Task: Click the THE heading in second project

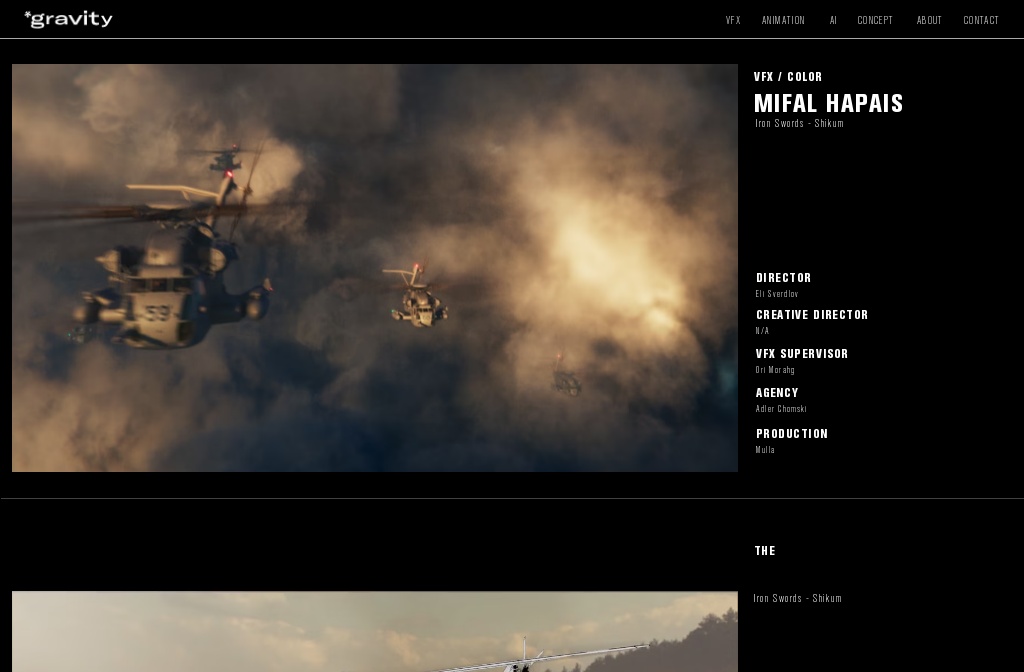Action: pyautogui.click(x=765, y=551)
